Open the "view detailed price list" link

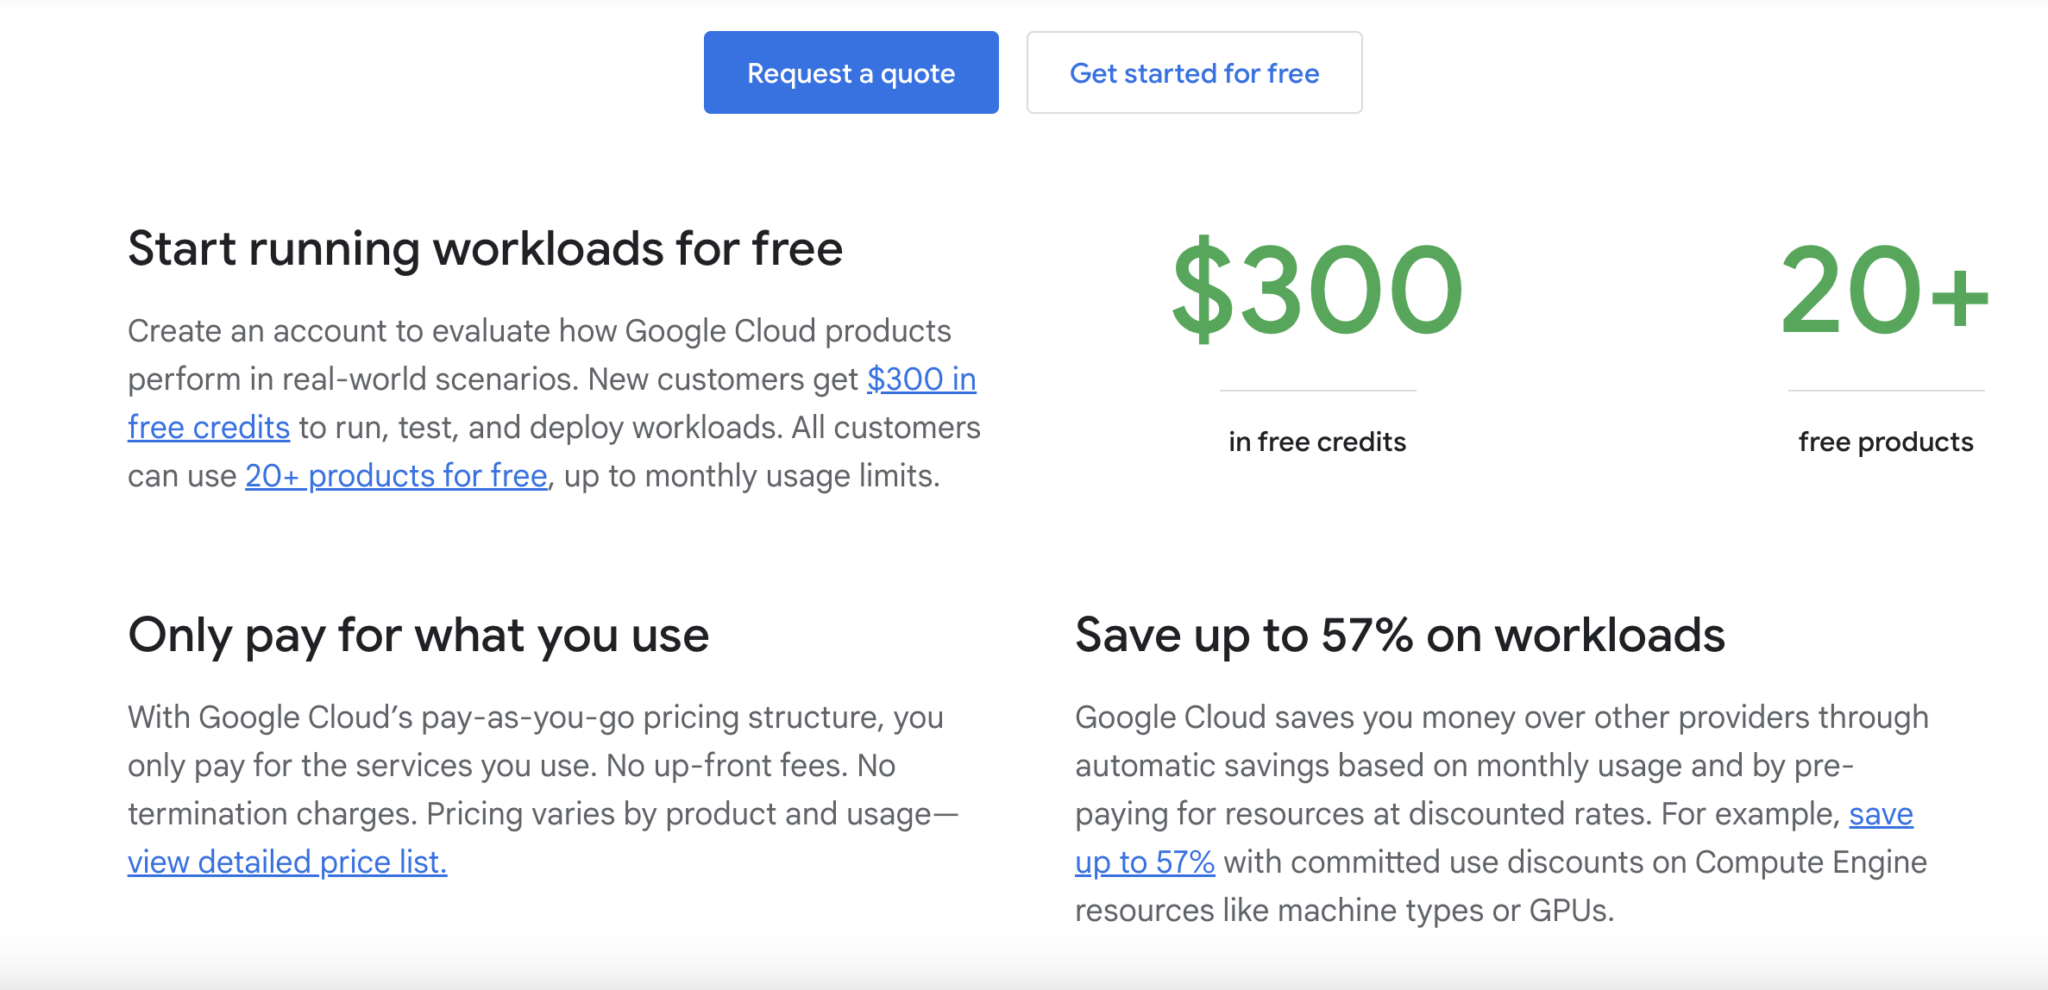pos(286,861)
